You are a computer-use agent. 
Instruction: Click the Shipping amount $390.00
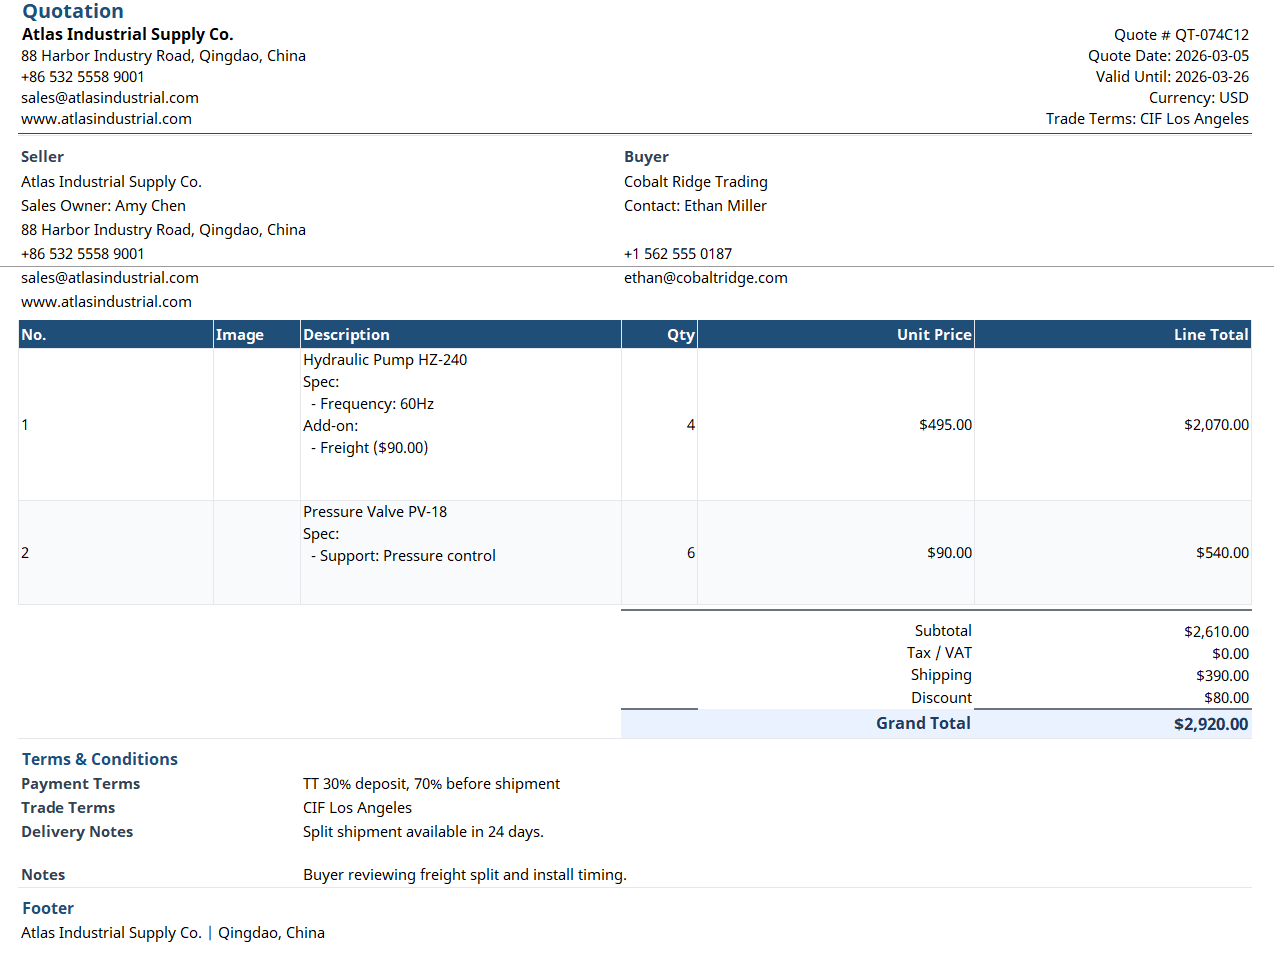pos(1222,676)
